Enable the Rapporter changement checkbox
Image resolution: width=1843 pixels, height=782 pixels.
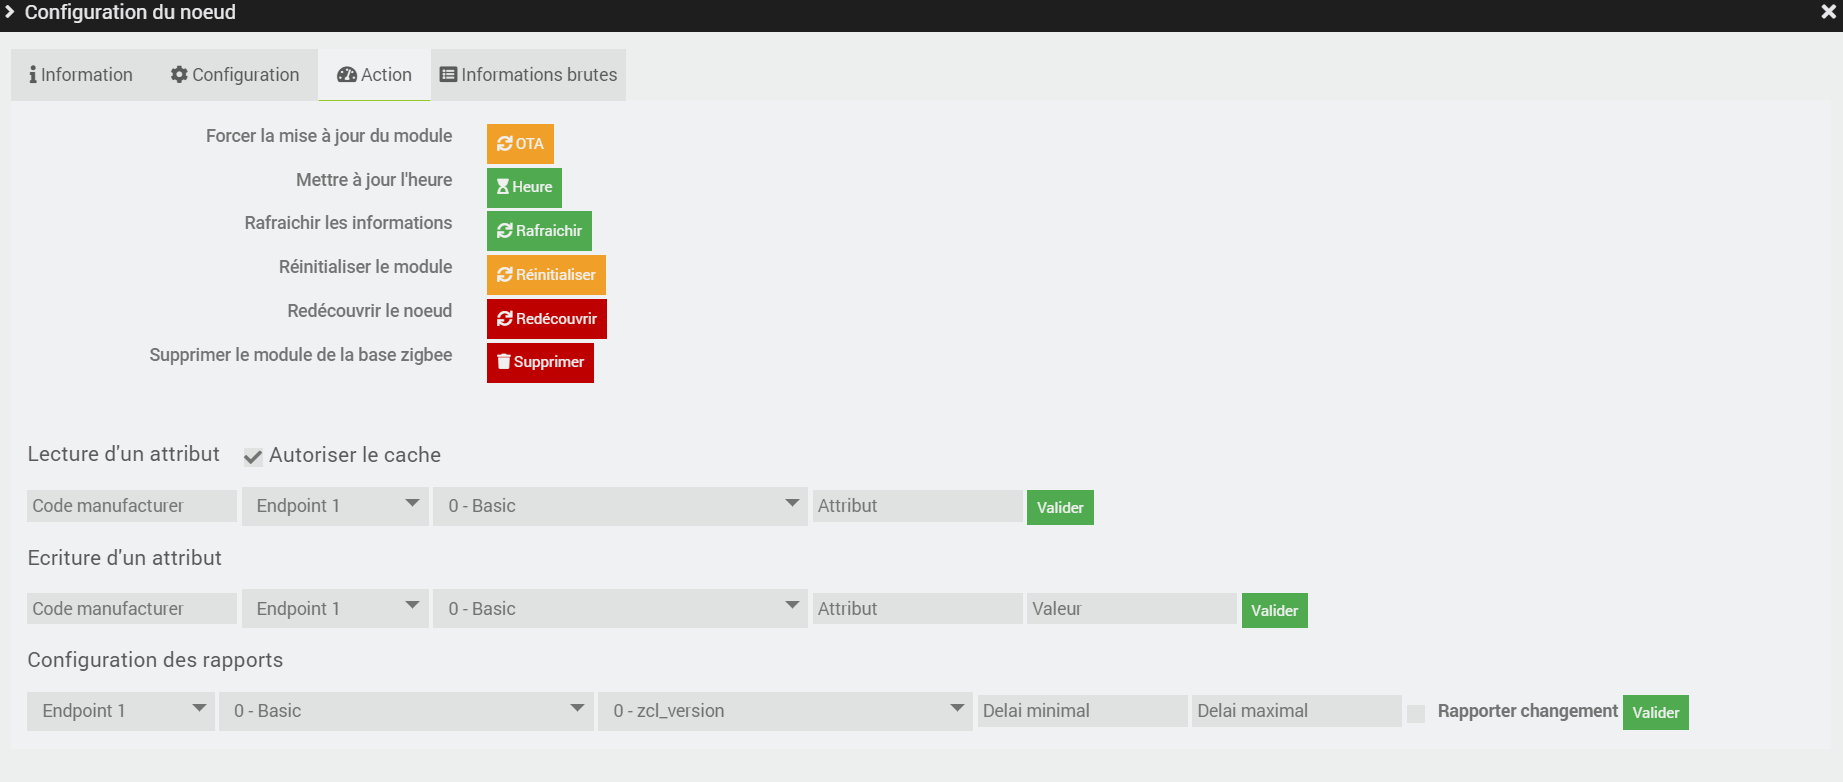click(x=1416, y=713)
